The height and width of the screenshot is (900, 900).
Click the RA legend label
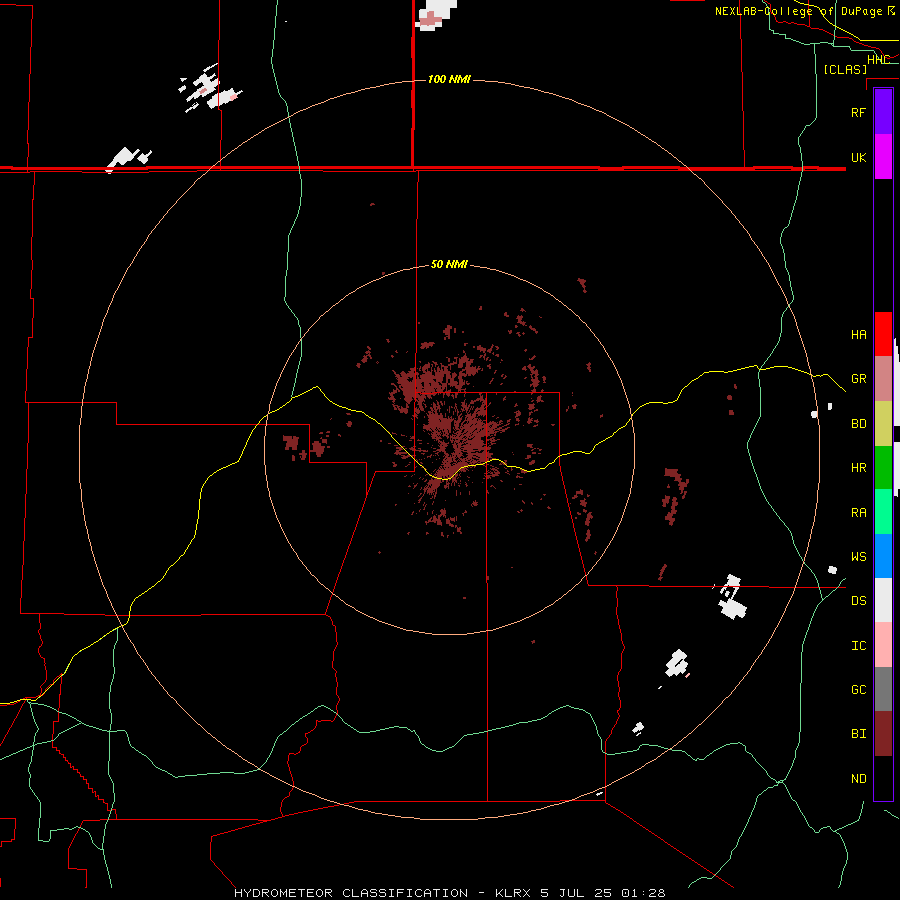point(858,513)
